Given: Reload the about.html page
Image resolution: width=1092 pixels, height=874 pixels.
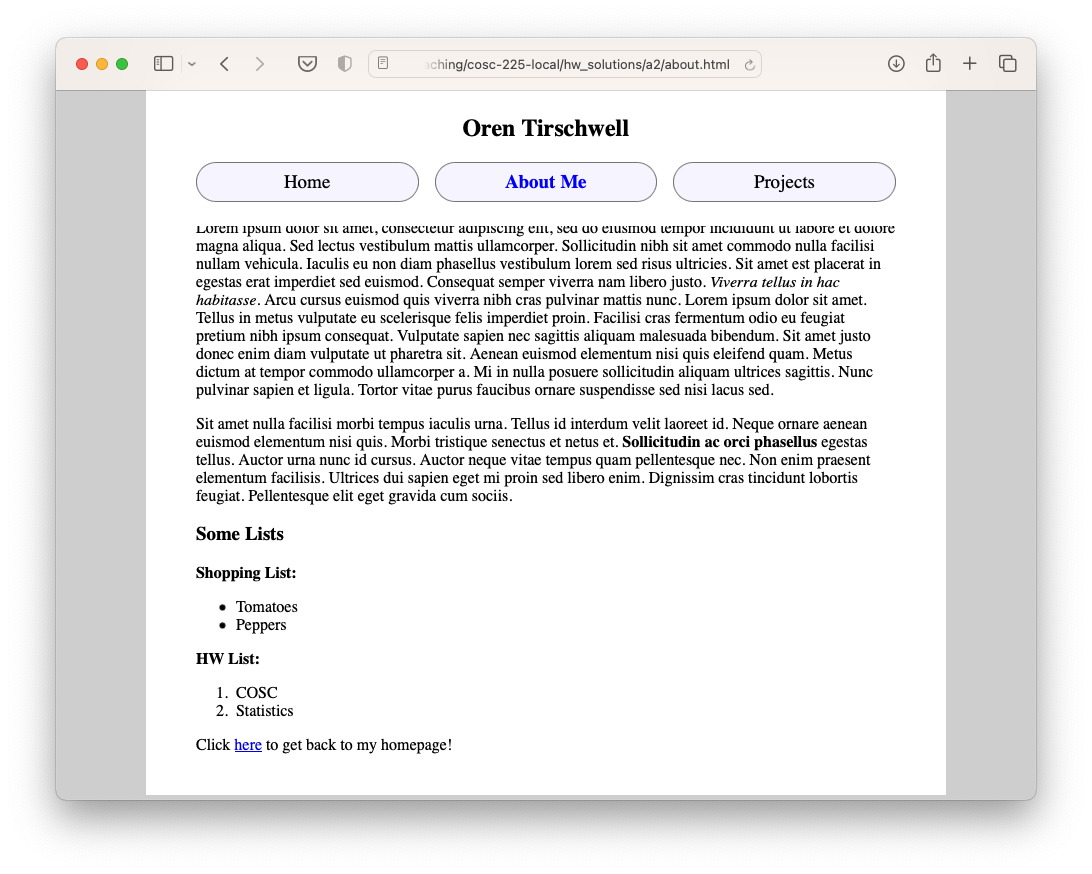Looking at the screenshot, I should tap(749, 65).
